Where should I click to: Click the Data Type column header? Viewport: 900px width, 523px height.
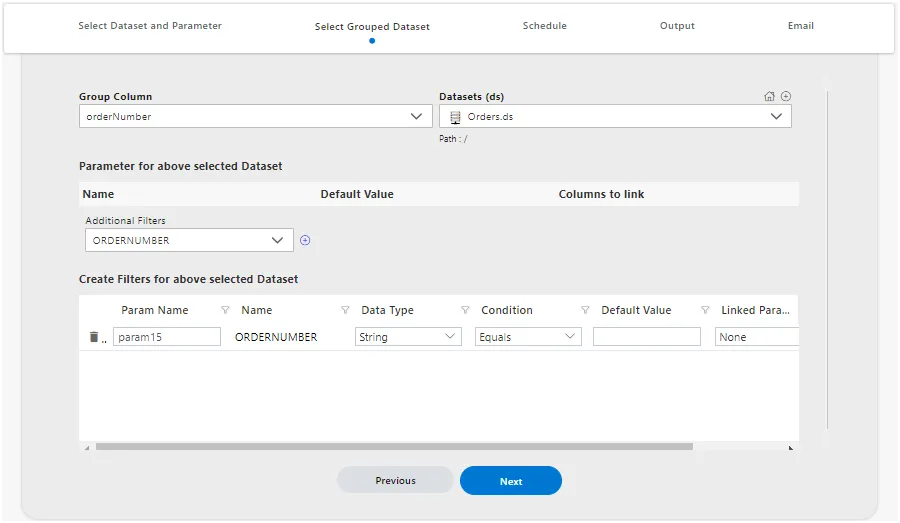tap(387, 310)
